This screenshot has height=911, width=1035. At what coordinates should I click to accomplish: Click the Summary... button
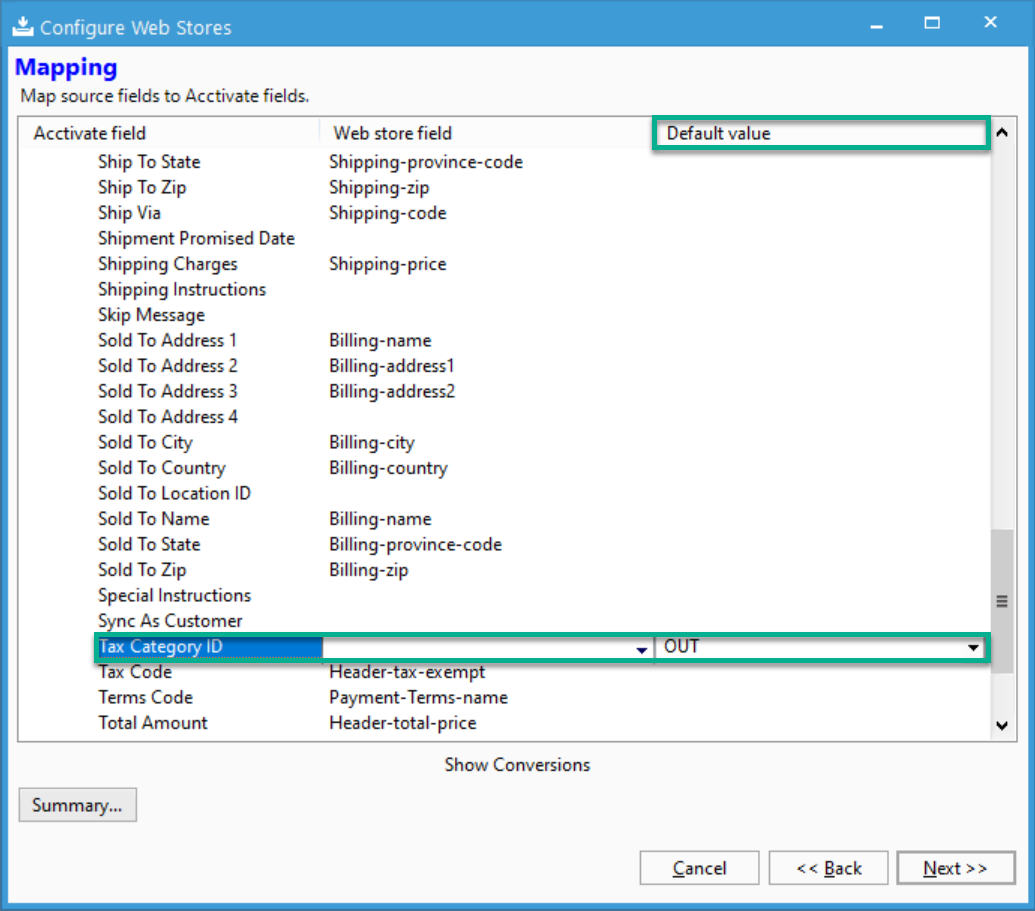[x=77, y=805]
